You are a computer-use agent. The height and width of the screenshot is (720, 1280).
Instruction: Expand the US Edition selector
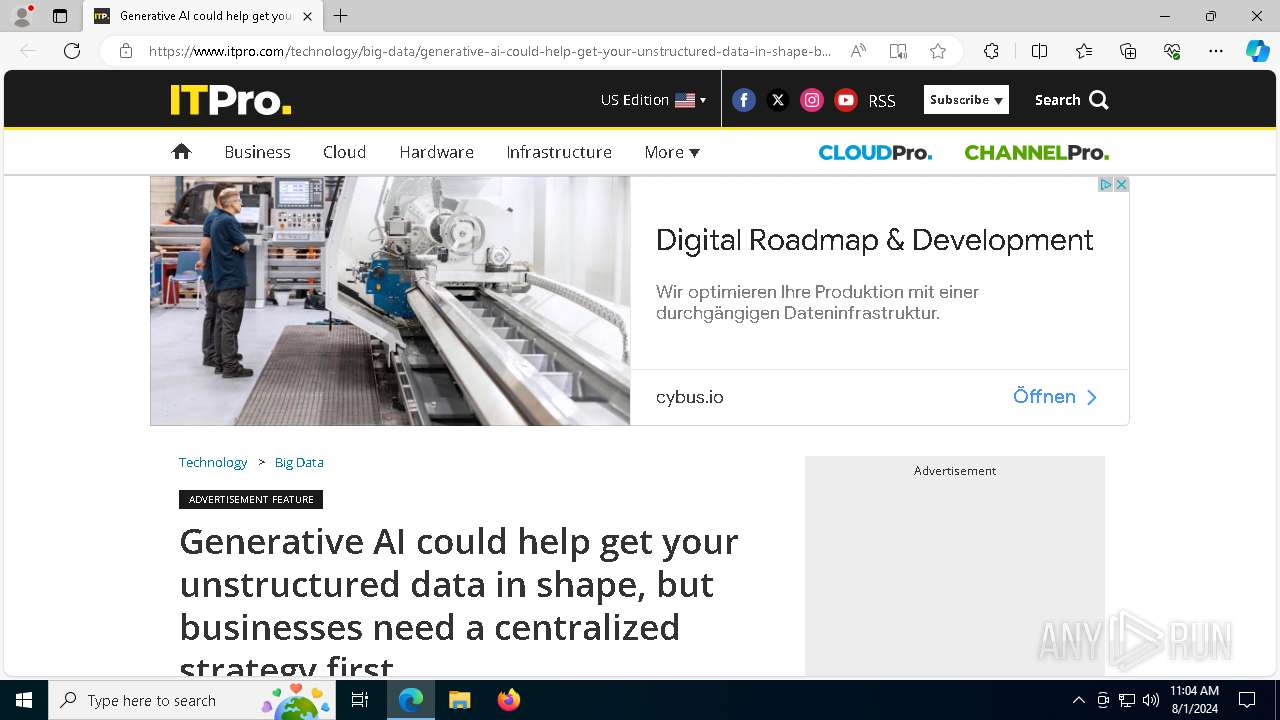point(654,100)
